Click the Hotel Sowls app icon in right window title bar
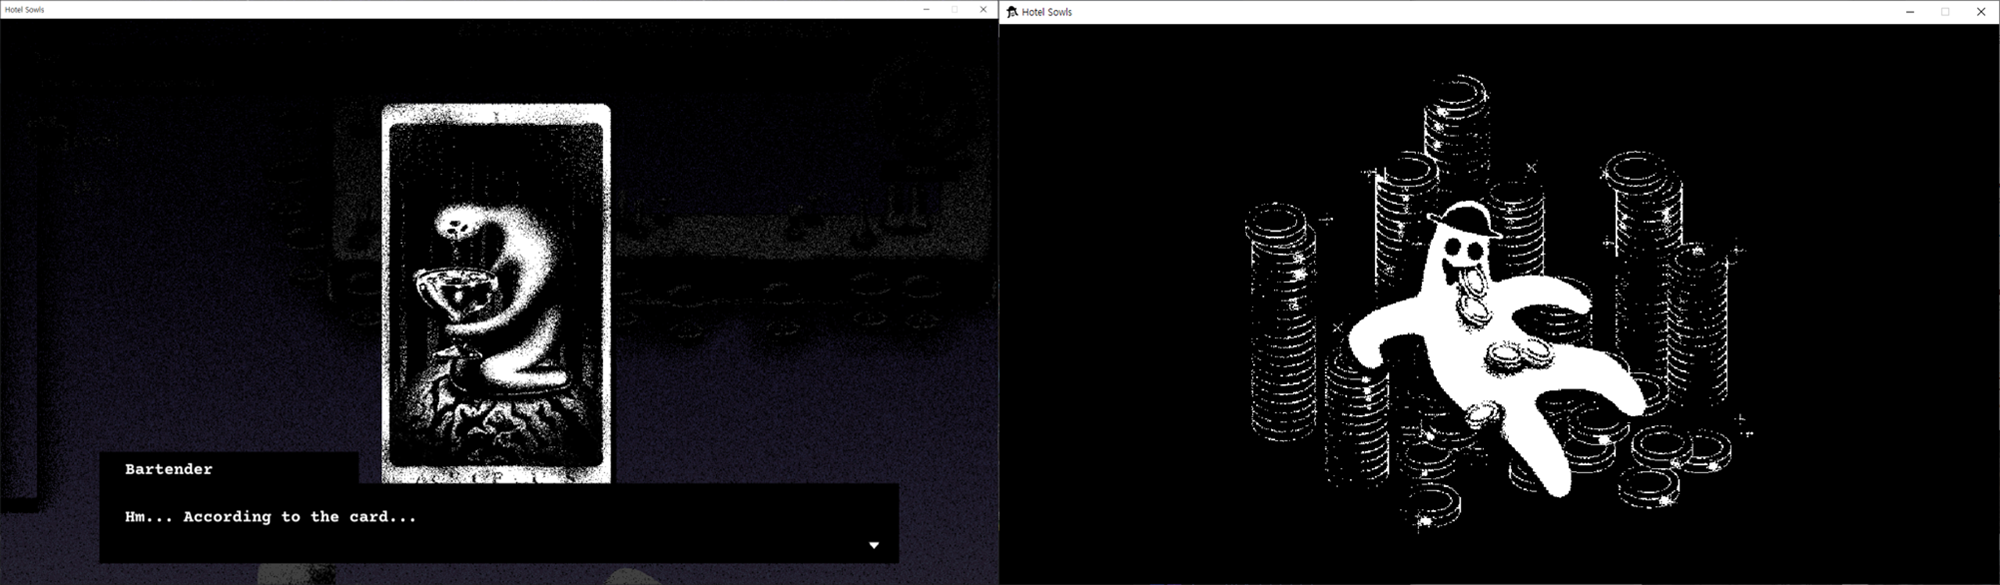The image size is (2000, 585). pos(1012,12)
